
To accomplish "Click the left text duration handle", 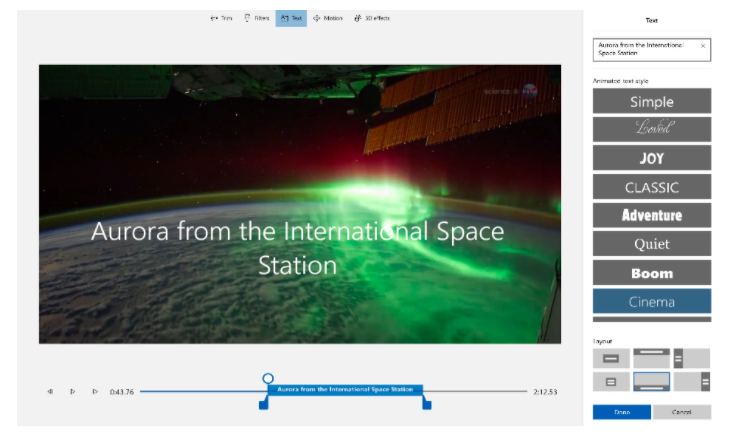I will point(264,404).
